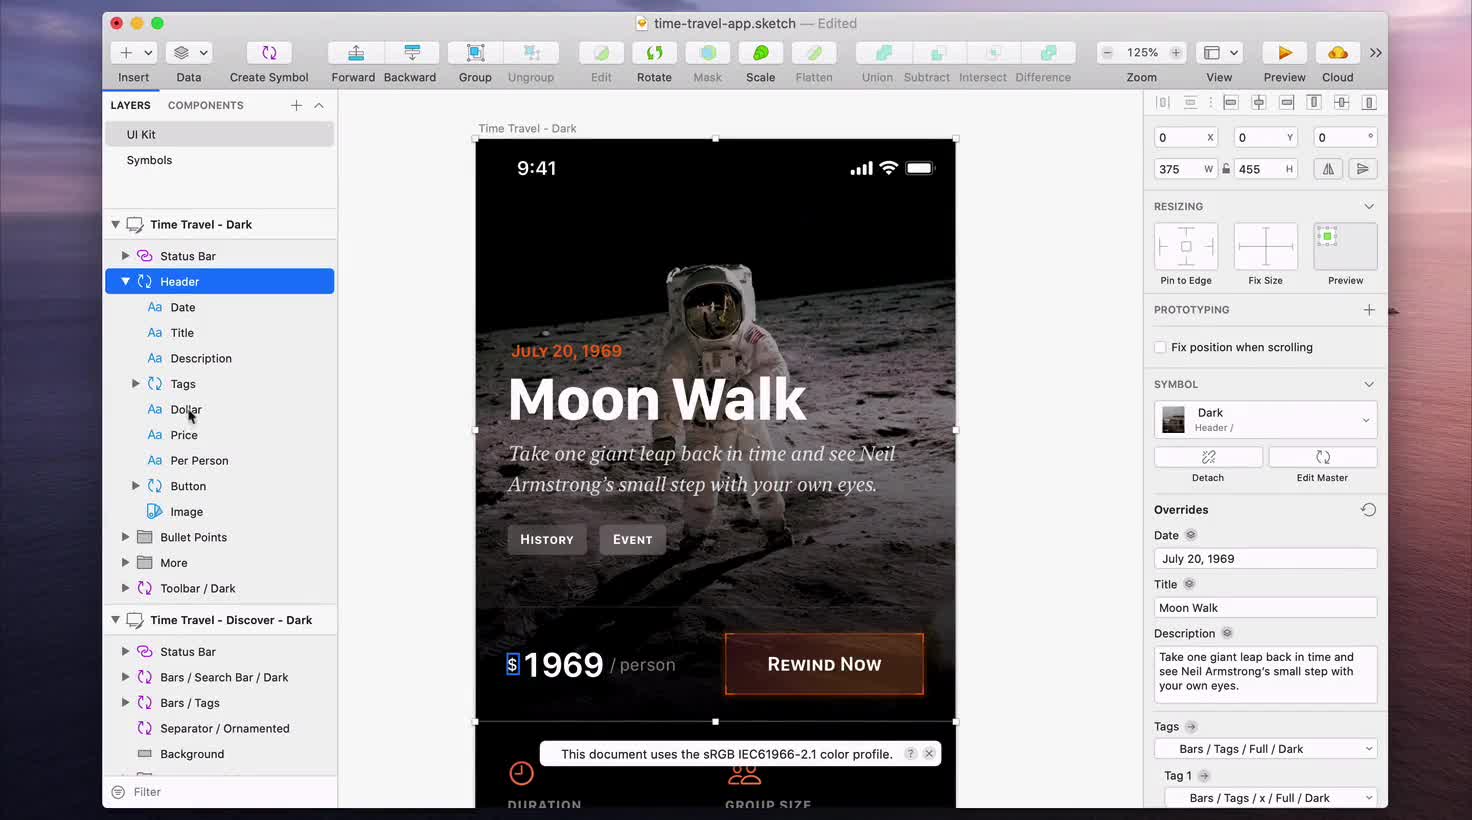This screenshot has width=1472, height=820.
Task: Group the selection with the Group tool
Action: 476,53
